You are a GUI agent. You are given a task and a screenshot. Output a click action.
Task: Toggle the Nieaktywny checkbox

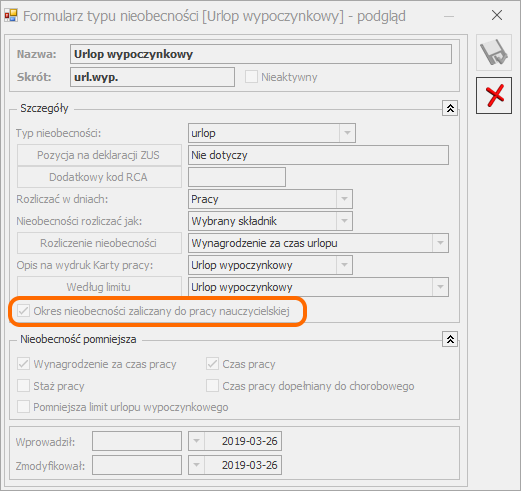pyautogui.click(x=251, y=77)
